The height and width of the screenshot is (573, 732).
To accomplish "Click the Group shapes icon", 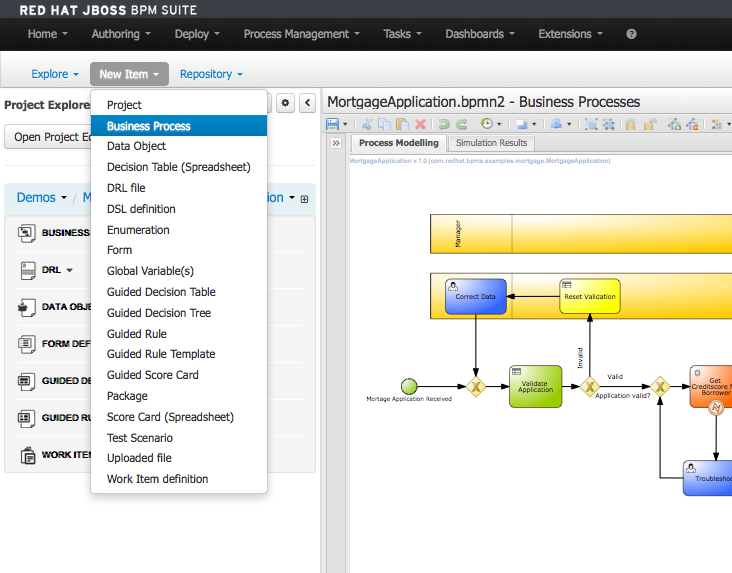I will [591, 124].
